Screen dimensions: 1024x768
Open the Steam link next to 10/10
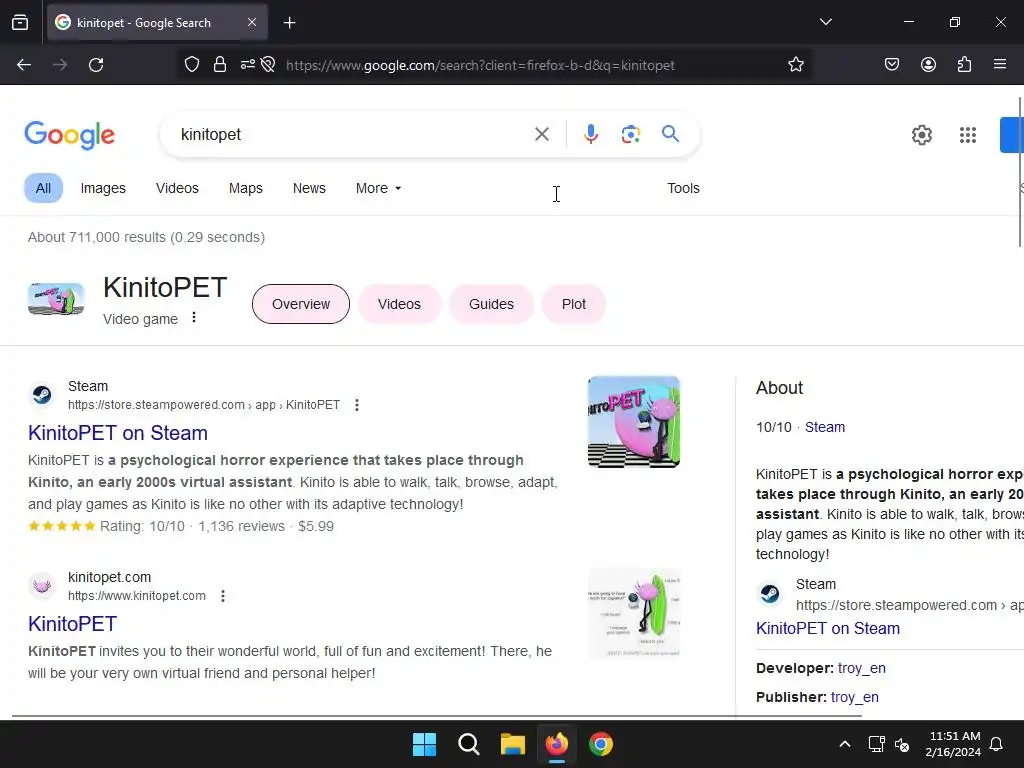point(824,427)
